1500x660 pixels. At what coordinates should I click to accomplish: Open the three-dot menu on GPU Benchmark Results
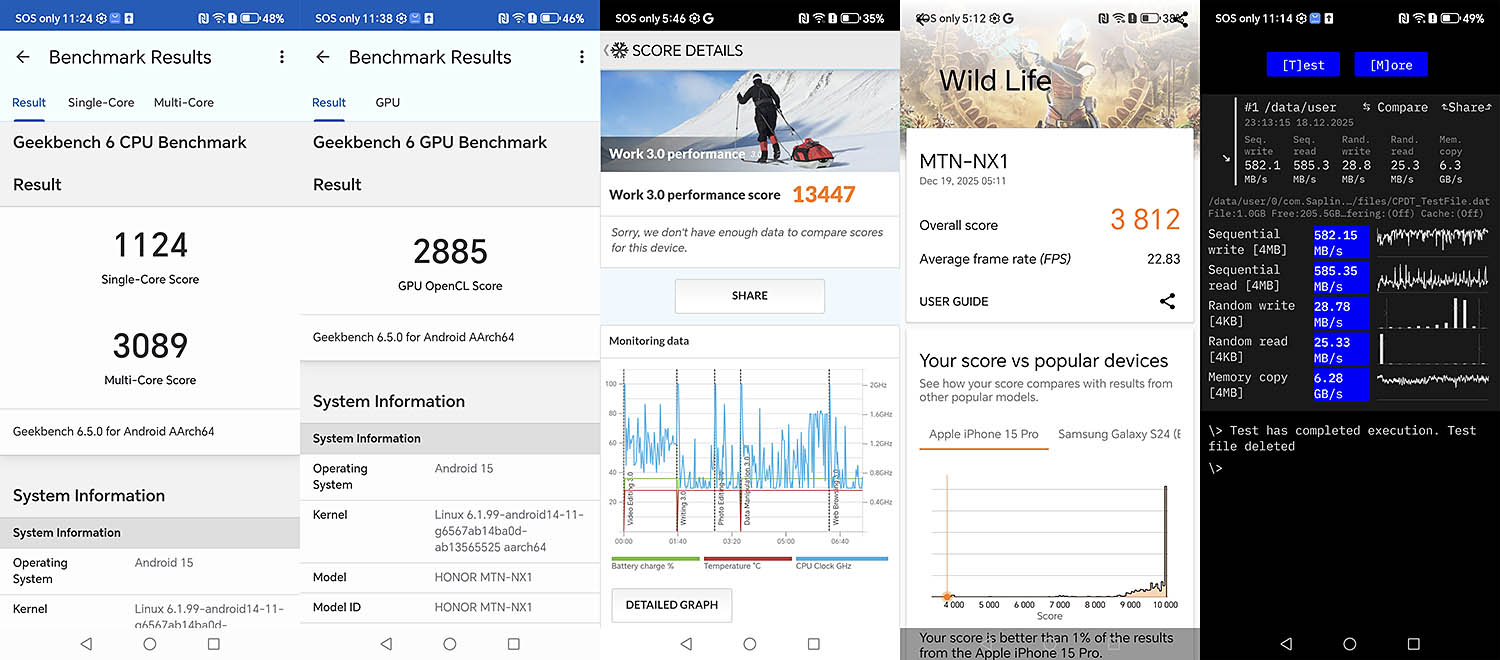[x=582, y=58]
